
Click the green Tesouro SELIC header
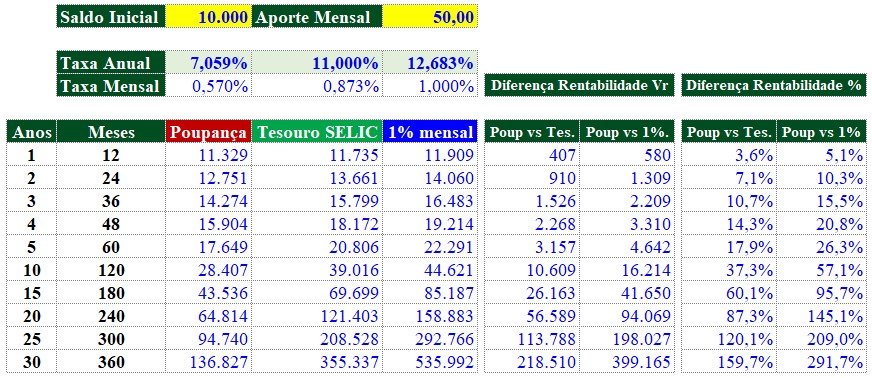click(x=317, y=132)
